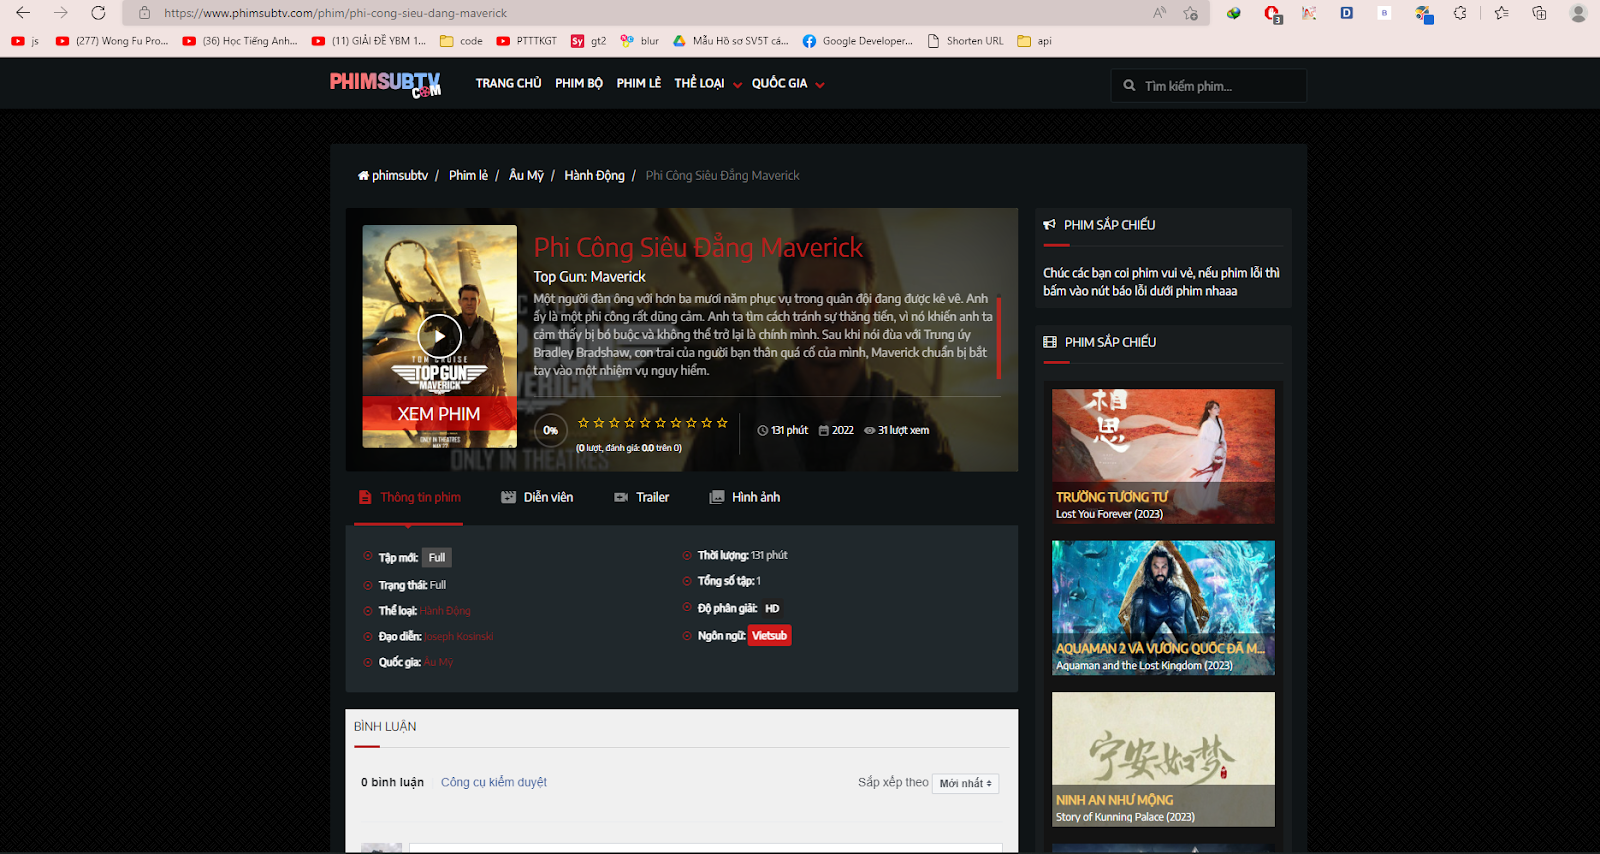Open PHIM BỘ in the navigation
The image size is (1600, 854).
point(579,84)
